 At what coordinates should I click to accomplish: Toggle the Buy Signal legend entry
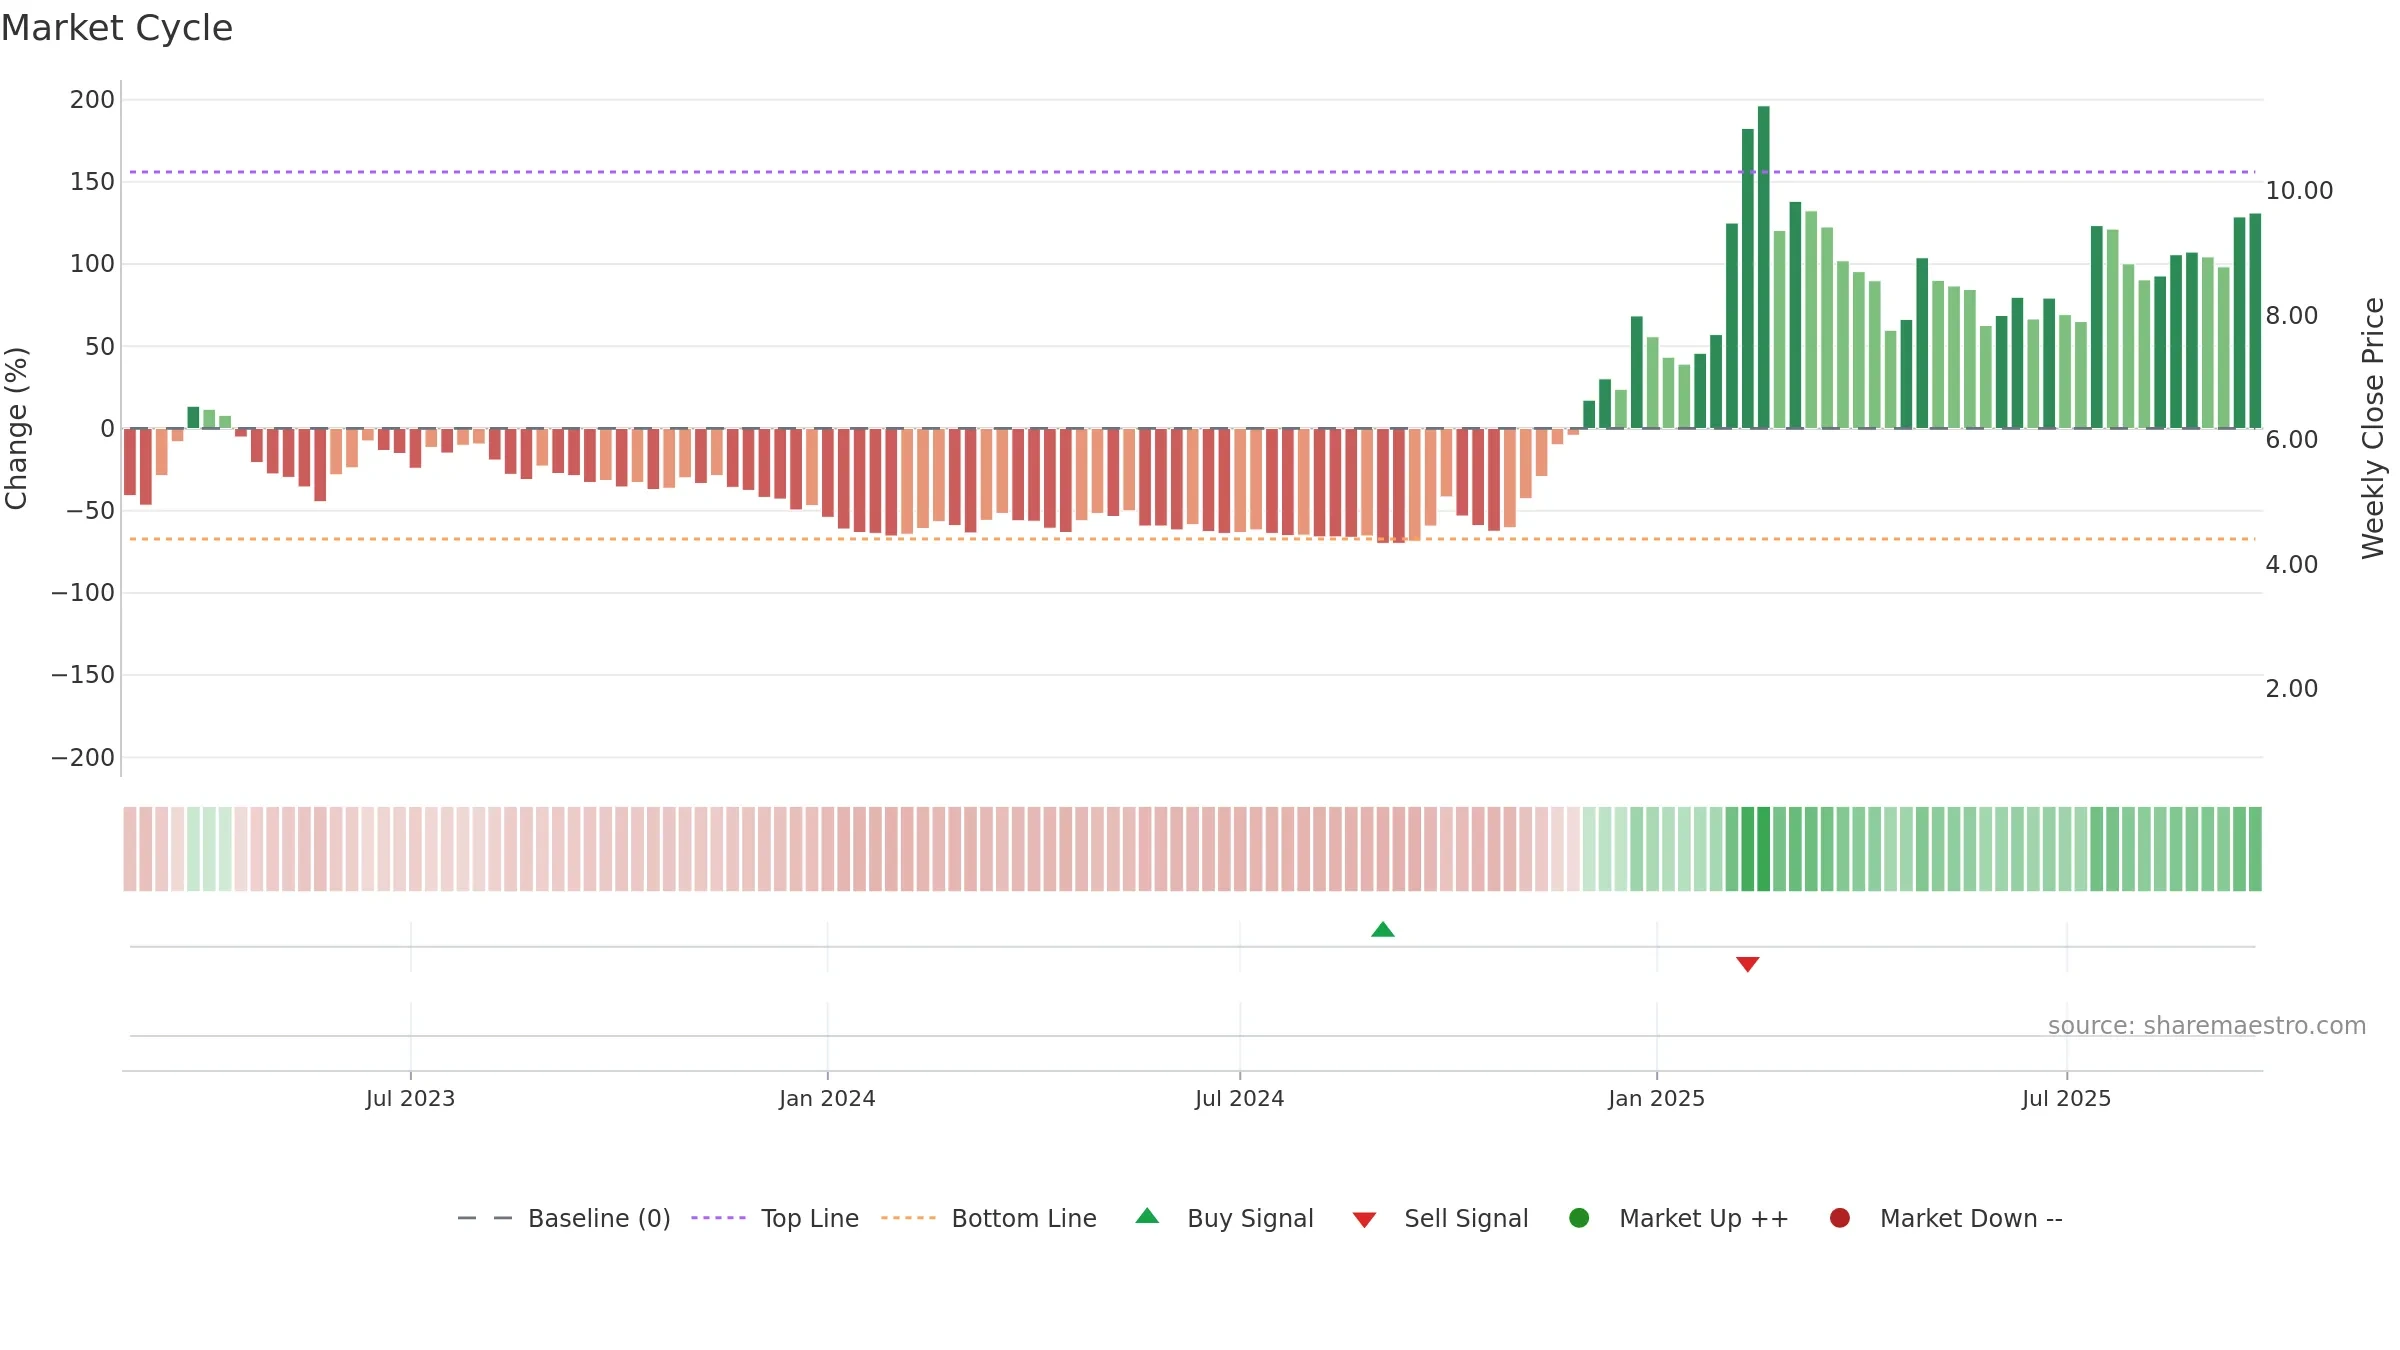[1225, 1218]
